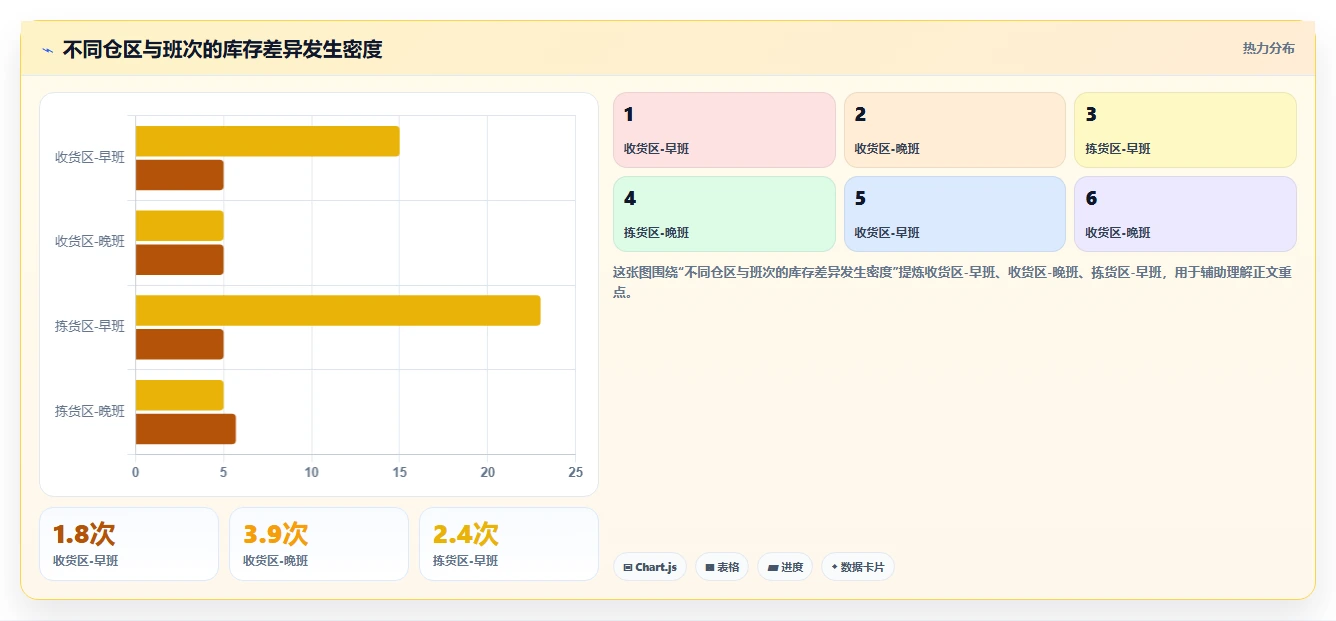This screenshot has height=621, width=1336.
Task: Click the yellow bar for 拣货区-晚班
Action: pyautogui.click(x=180, y=395)
